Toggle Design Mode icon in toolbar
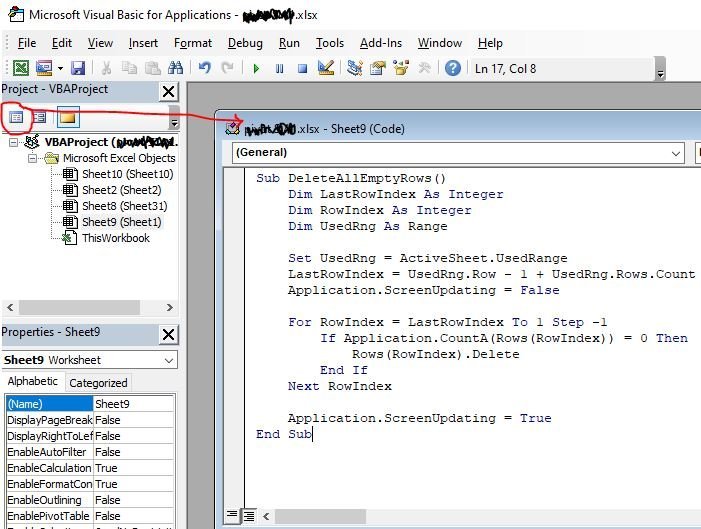Image resolution: width=701 pixels, height=529 pixels. coord(325,68)
